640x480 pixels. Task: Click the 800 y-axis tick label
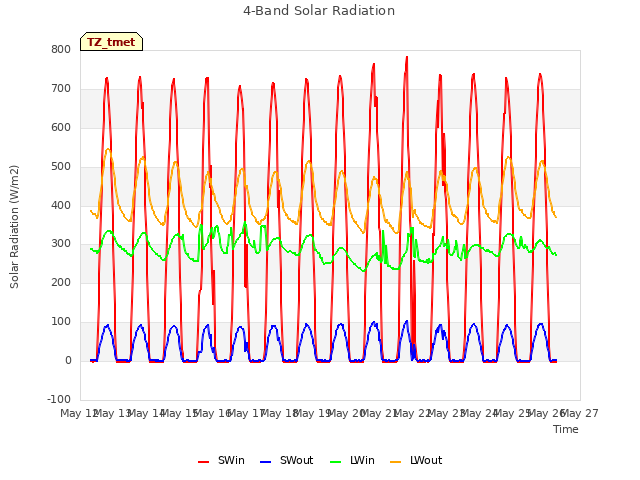(x=61, y=49)
